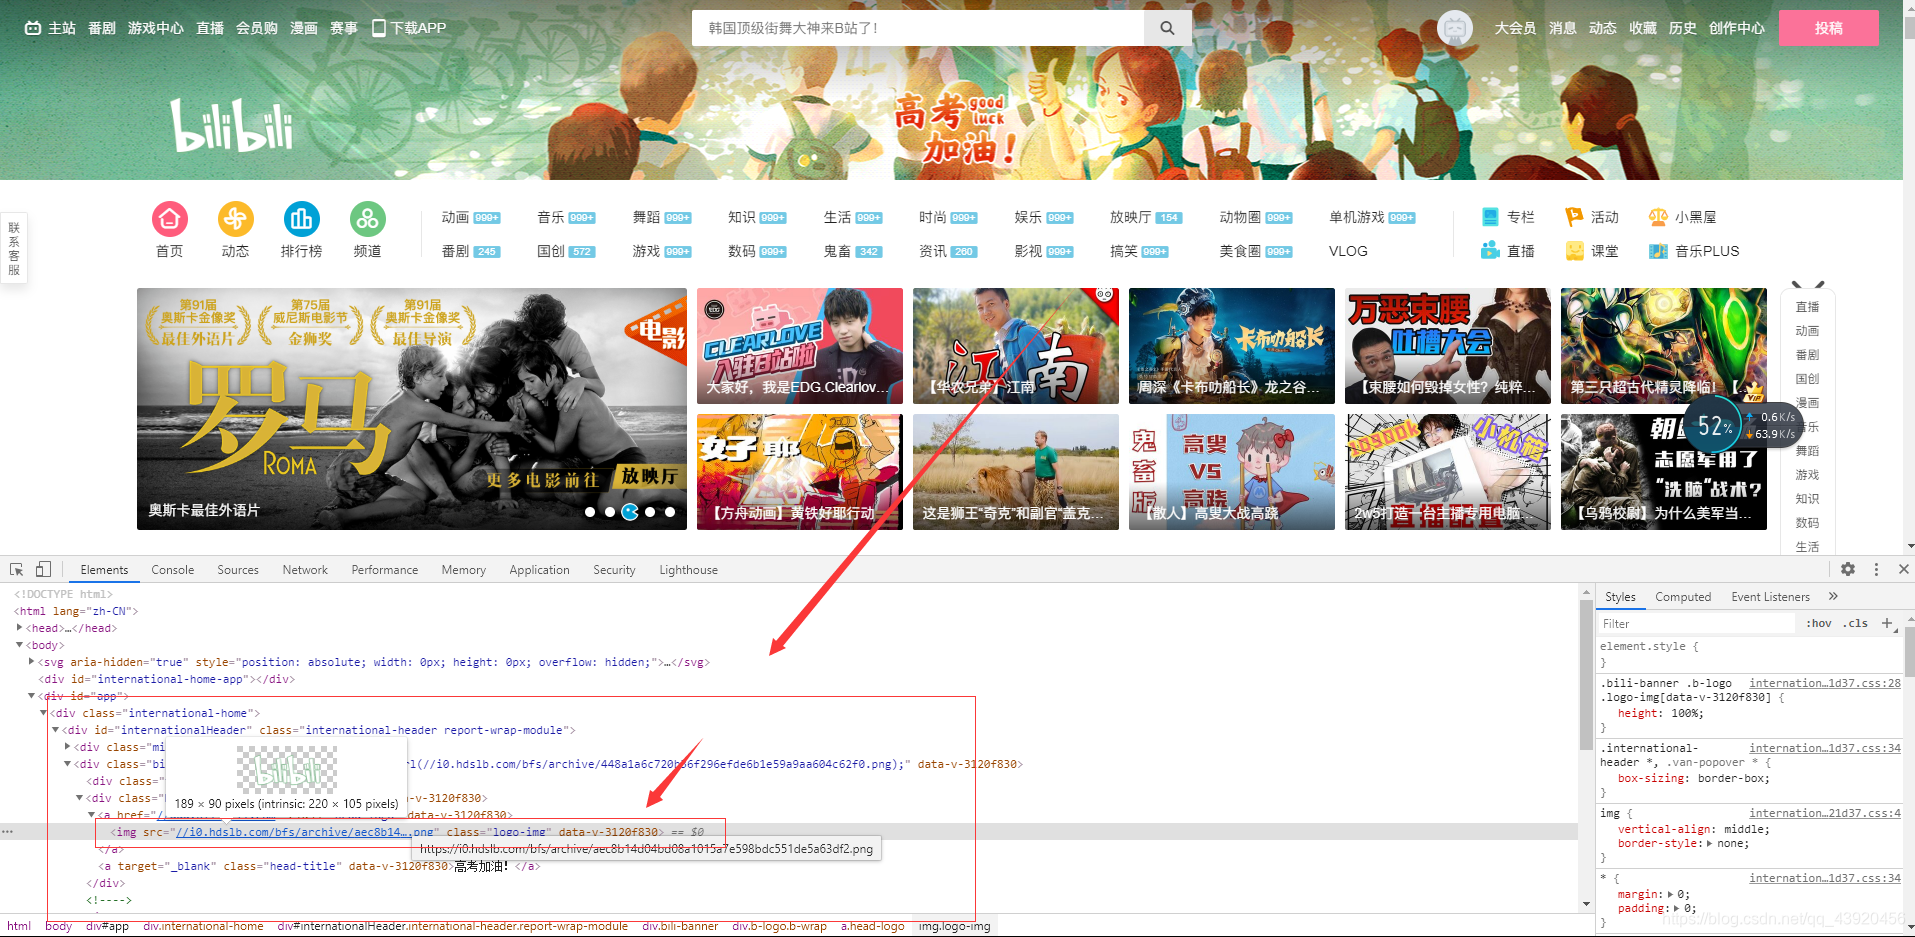Open the Computed styles tab
This screenshot has height=937, width=1915.
1683,597
